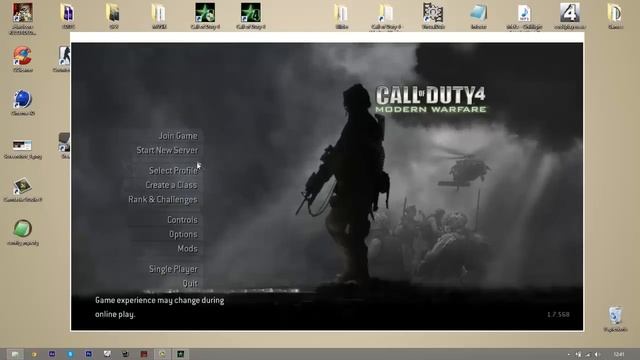This screenshot has width=640, height=360.
Task: Select the blue sphere desktop shortcut
Action: coord(22,102)
